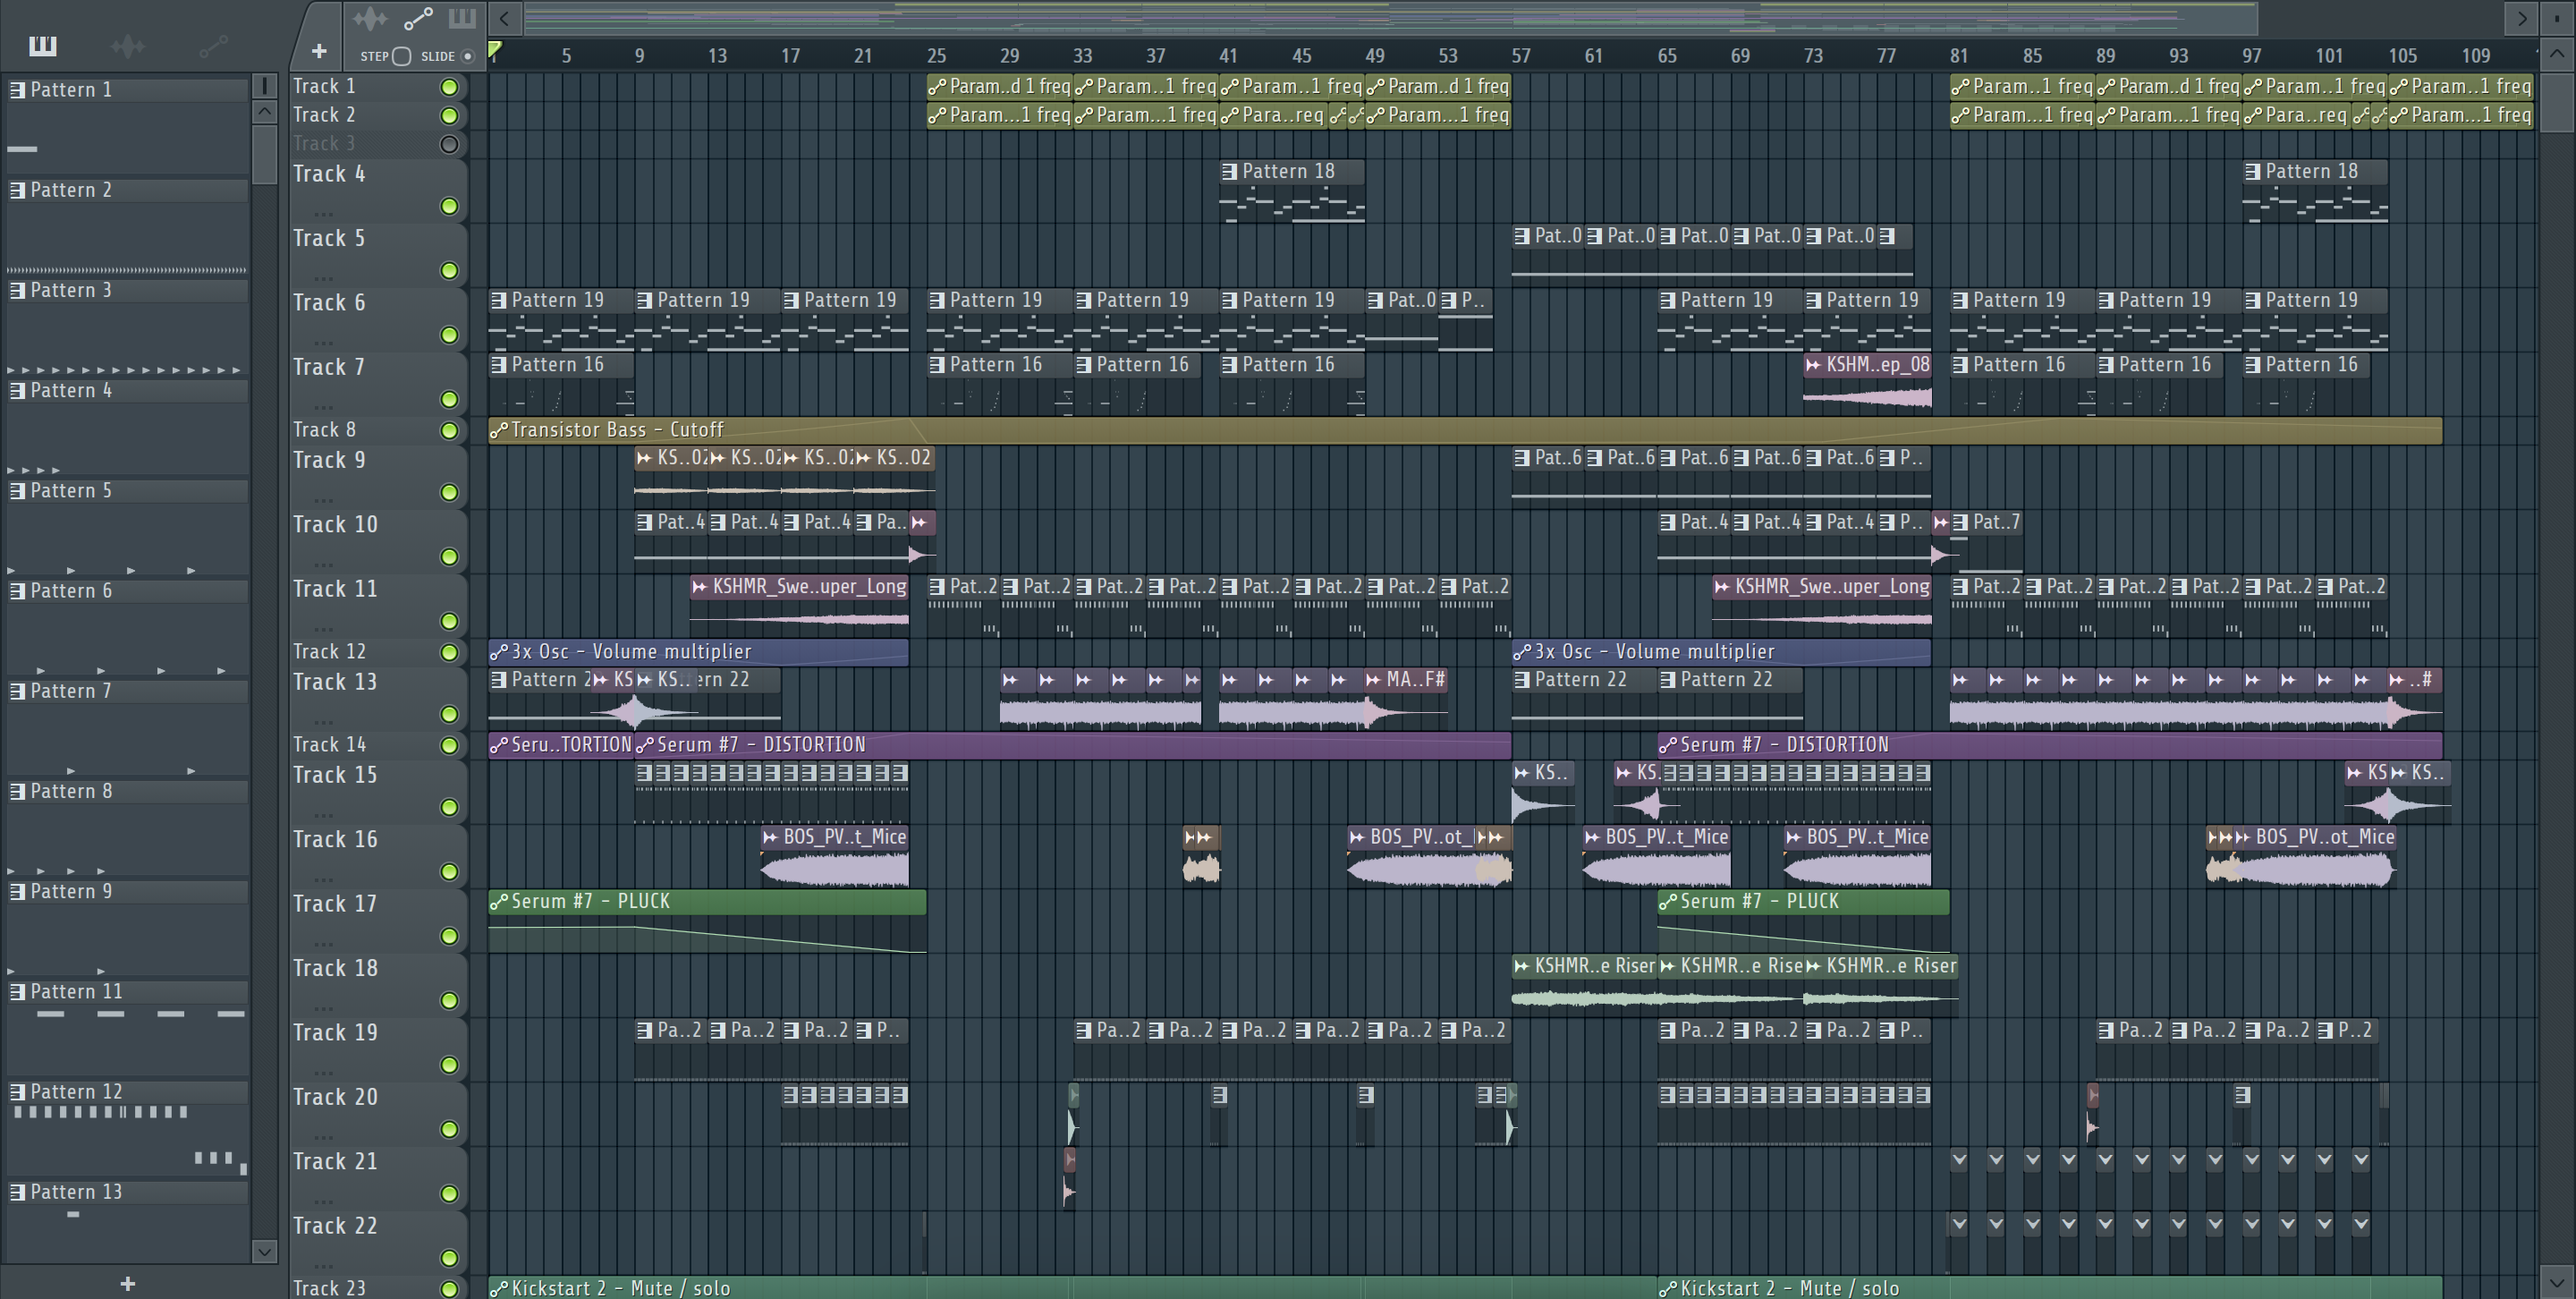The width and height of the screenshot is (2576, 1299).
Task: Click the plus button under the pattern picker
Action: (x=127, y=1284)
